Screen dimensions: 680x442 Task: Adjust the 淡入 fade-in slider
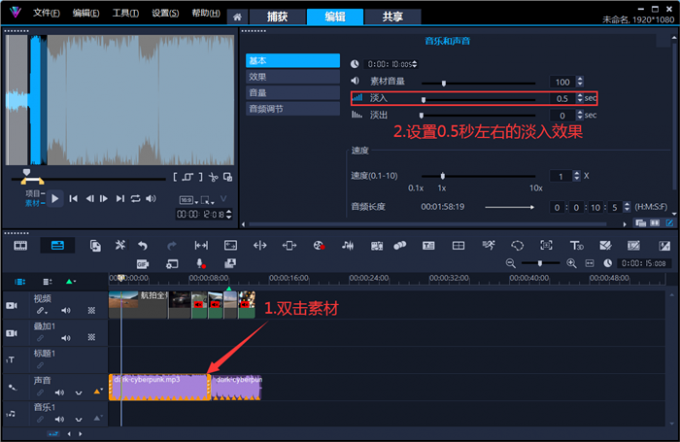[424, 100]
